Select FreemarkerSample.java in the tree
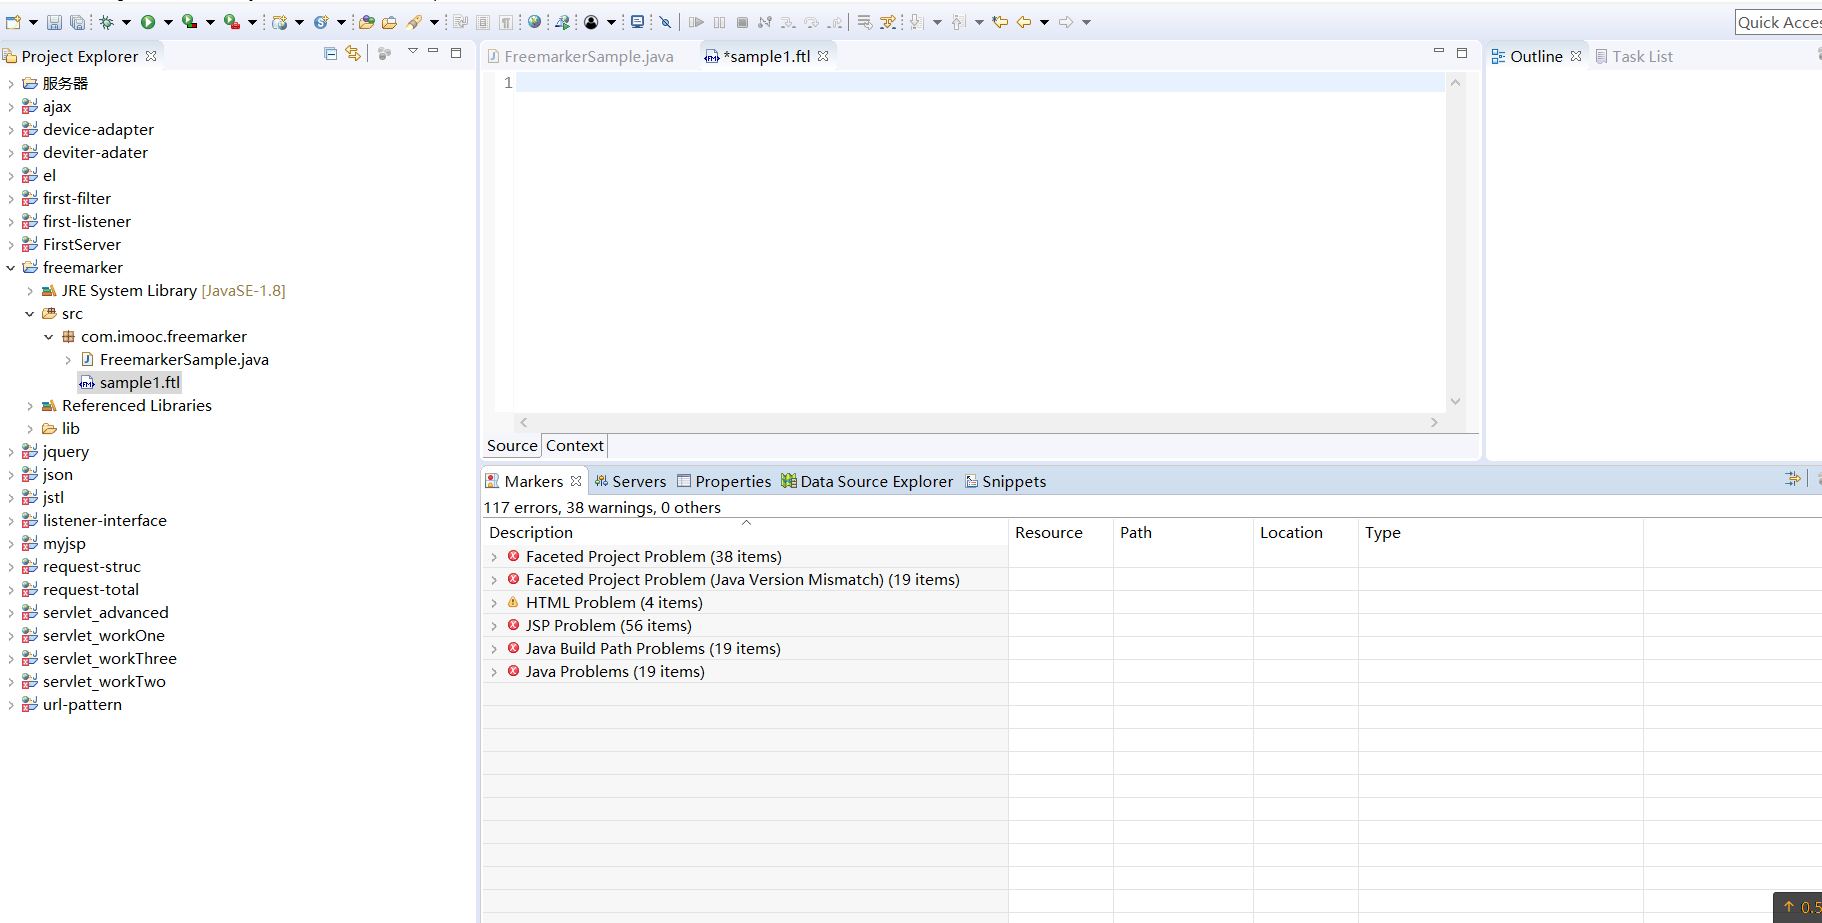1822x923 pixels. click(175, 360)
